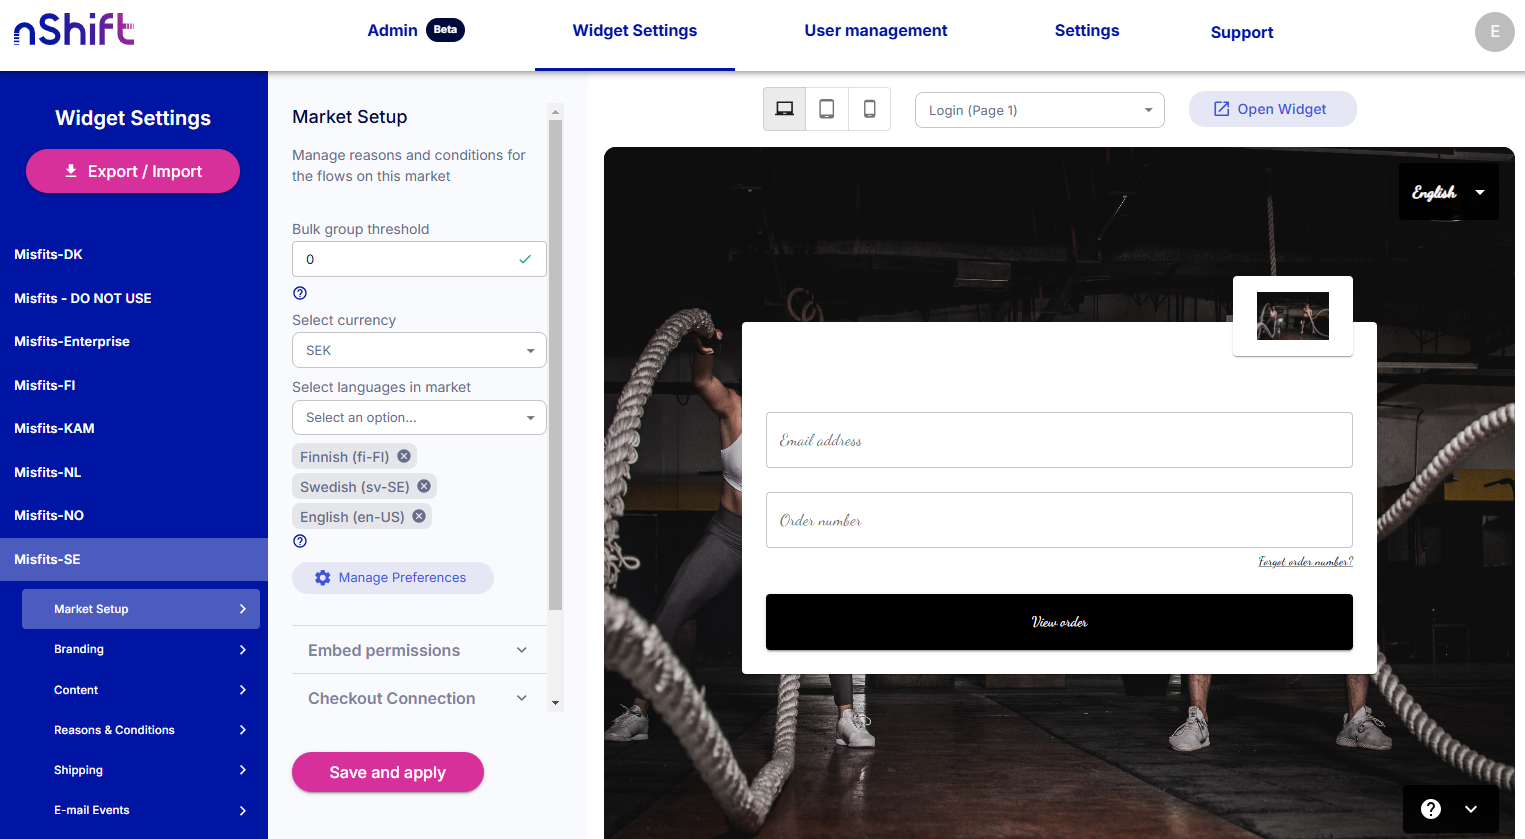Open the Select languages in market dropdown
The image size is (1525, 839).
[419, 418]
